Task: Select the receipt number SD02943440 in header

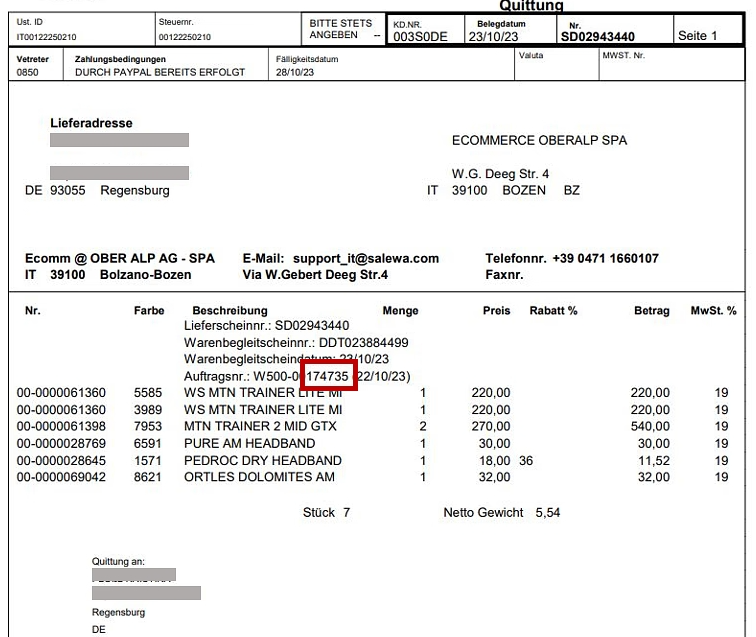Action: point(597,37)
